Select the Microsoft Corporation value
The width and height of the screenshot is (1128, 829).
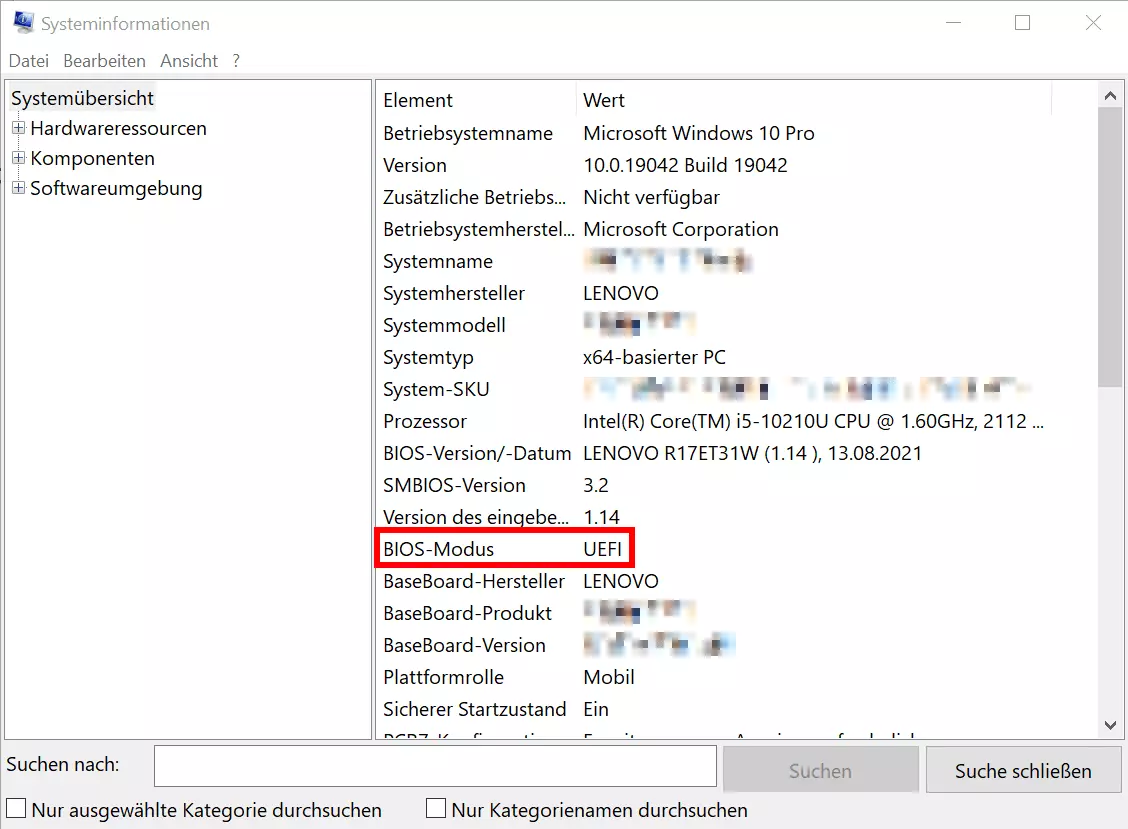coord(681,230)
